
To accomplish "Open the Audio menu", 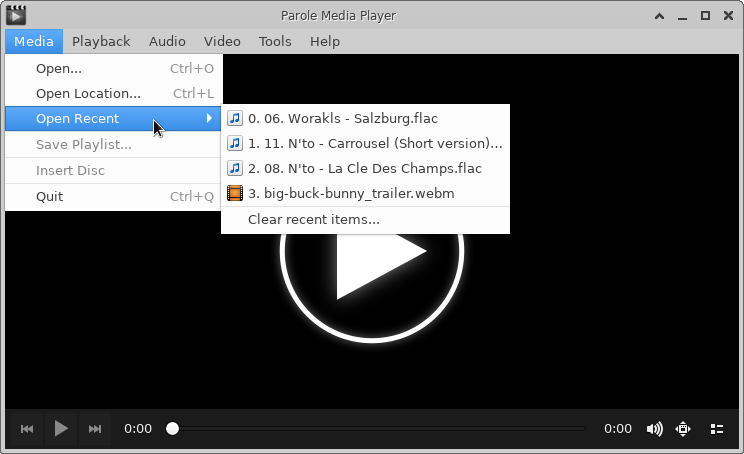I will [167, 41].
